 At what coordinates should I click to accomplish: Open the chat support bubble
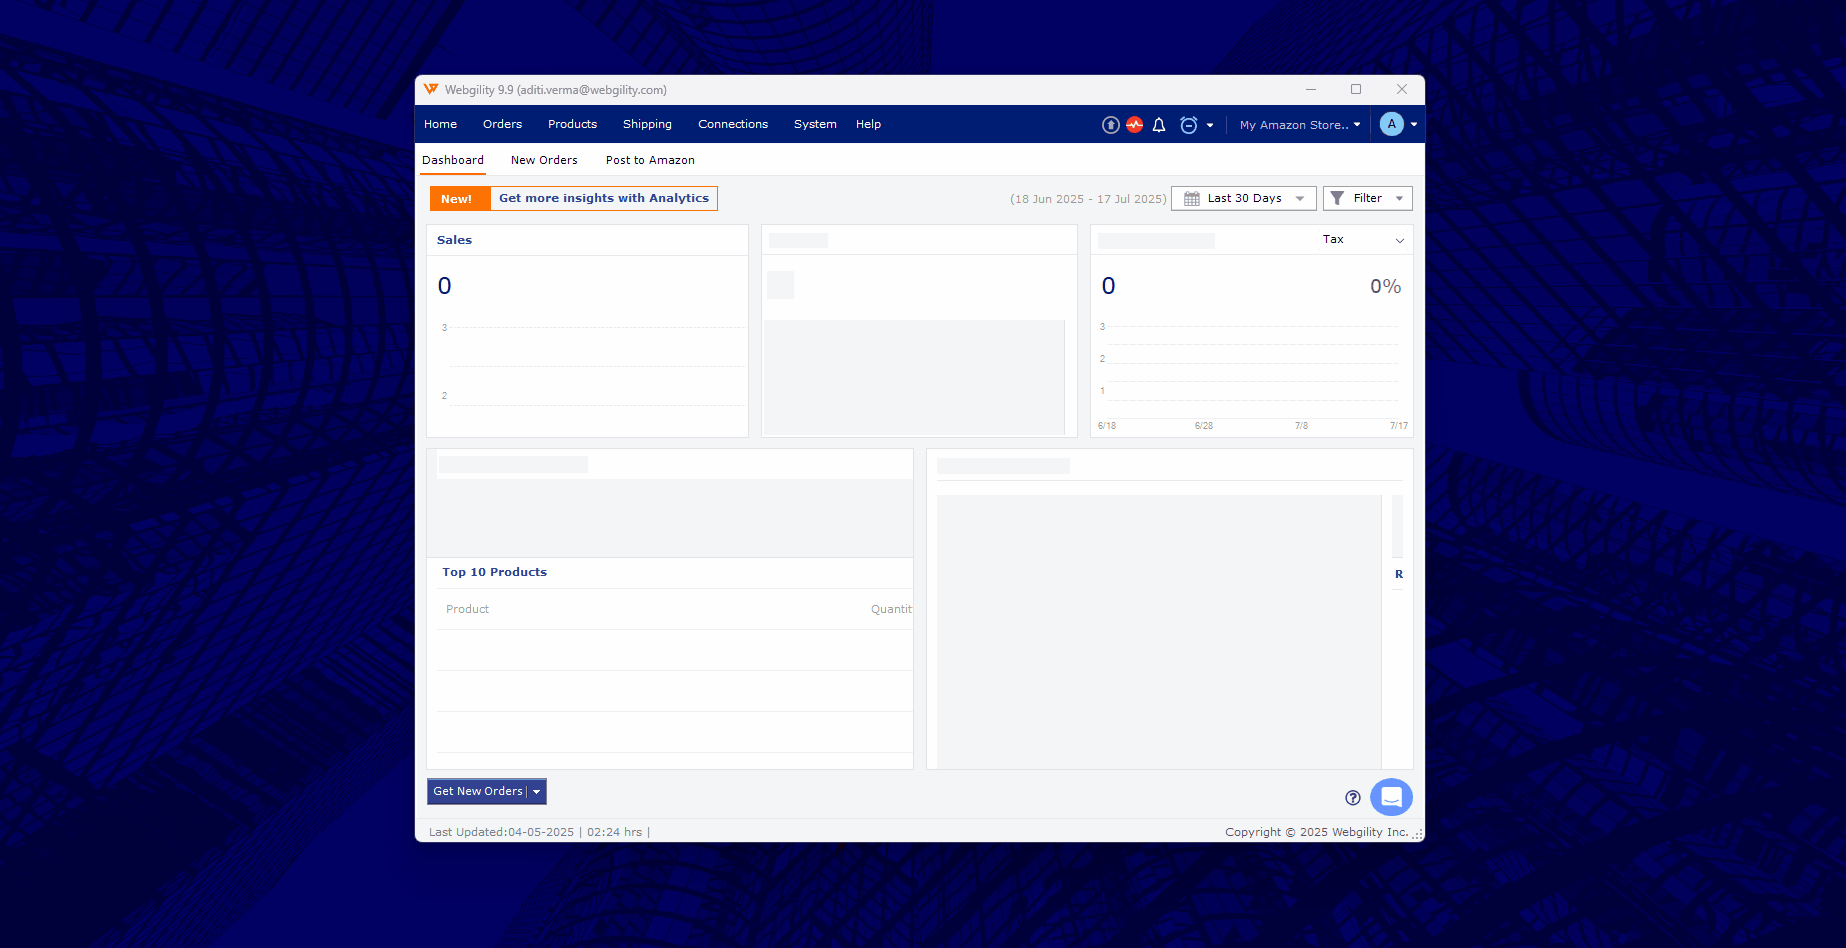(1391, 797)
